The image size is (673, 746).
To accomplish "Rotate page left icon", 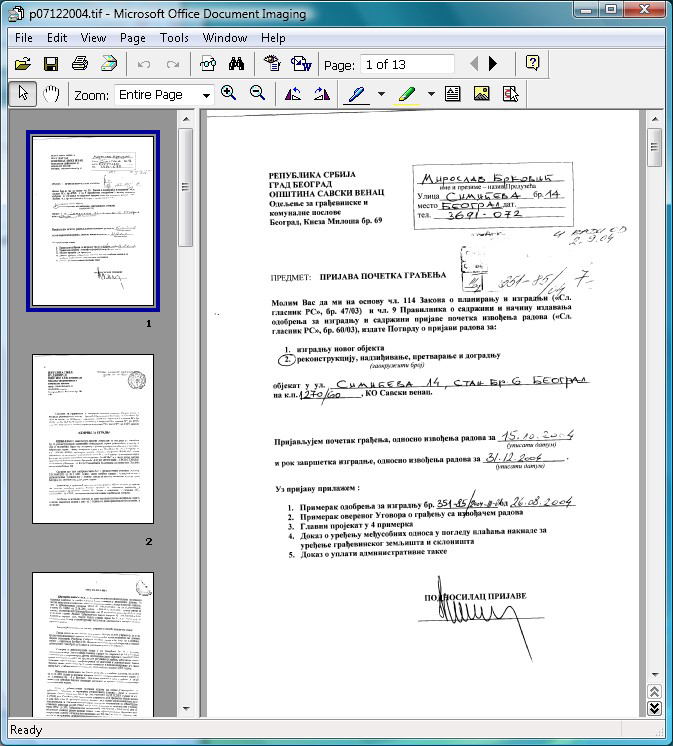I will pyautogui.click(x=293, y=94).
